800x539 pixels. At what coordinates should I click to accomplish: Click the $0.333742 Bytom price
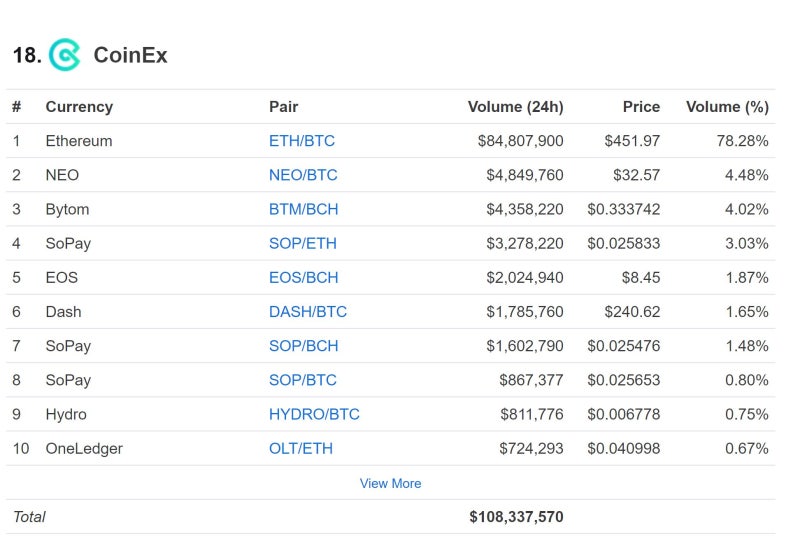coord(623,209)
